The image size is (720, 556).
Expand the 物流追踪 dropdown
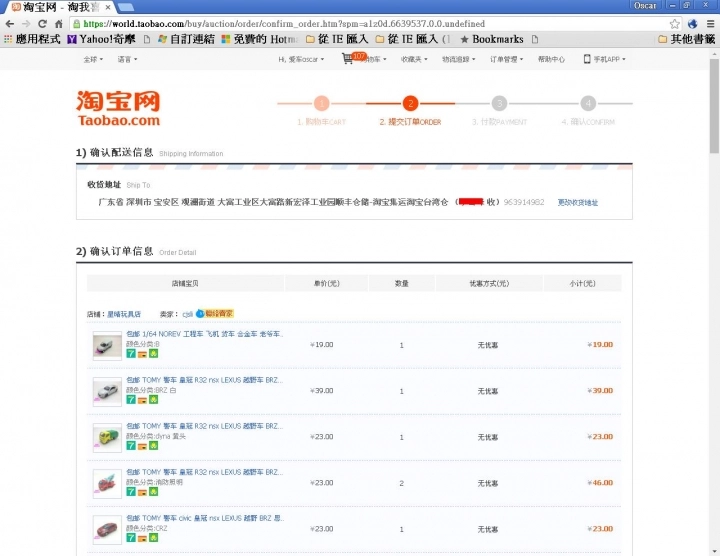(459, 59)
